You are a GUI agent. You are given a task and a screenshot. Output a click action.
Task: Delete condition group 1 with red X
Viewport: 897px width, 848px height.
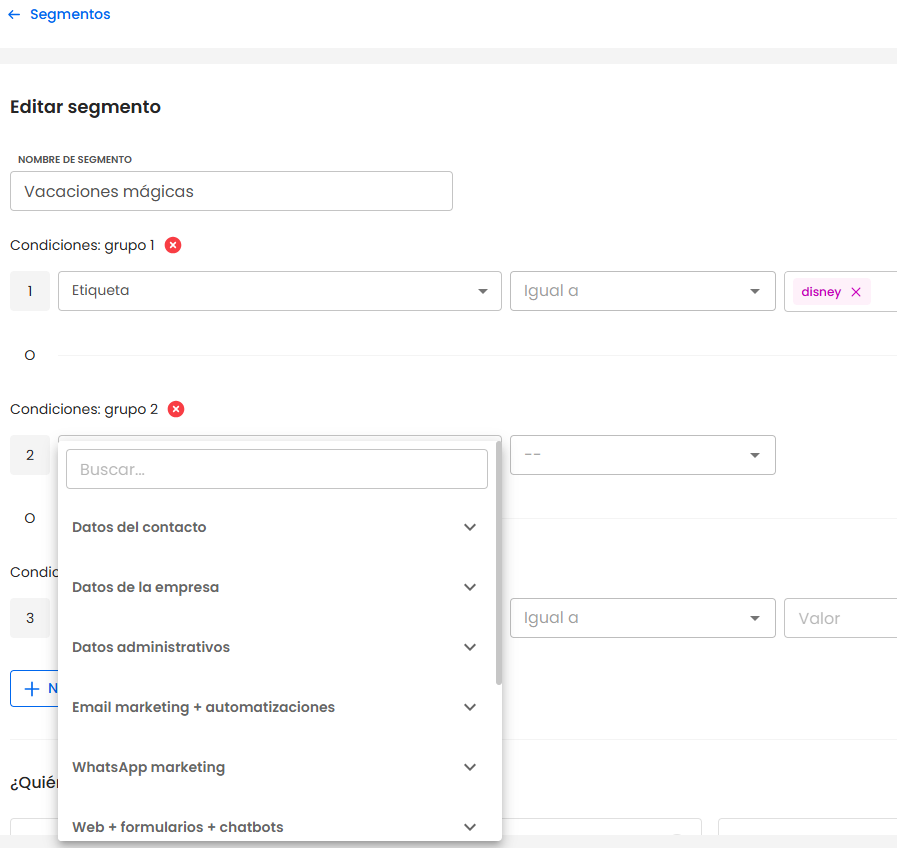pyautogui.click(x=173, y=245)
